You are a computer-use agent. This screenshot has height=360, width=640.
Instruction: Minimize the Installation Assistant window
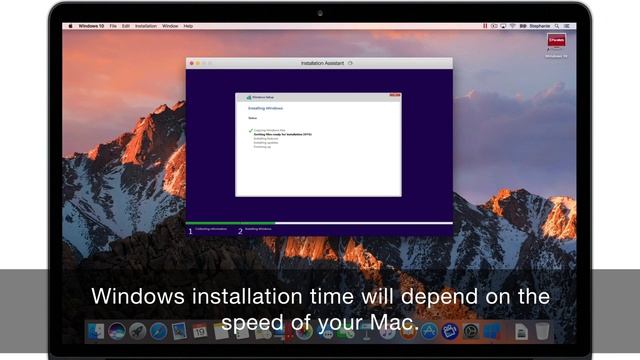[x=198, y=63]
